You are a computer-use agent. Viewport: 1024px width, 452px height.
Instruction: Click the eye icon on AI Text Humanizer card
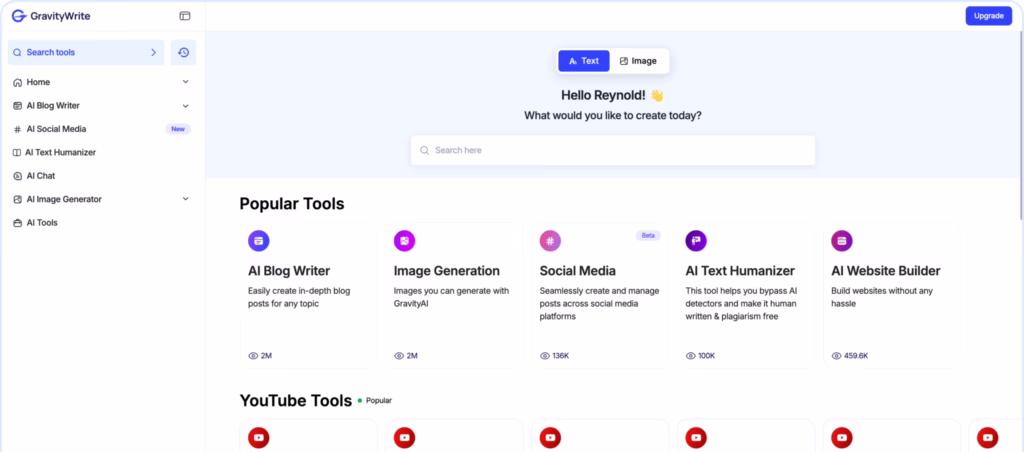pyautogui.click(x=691, y=356)
